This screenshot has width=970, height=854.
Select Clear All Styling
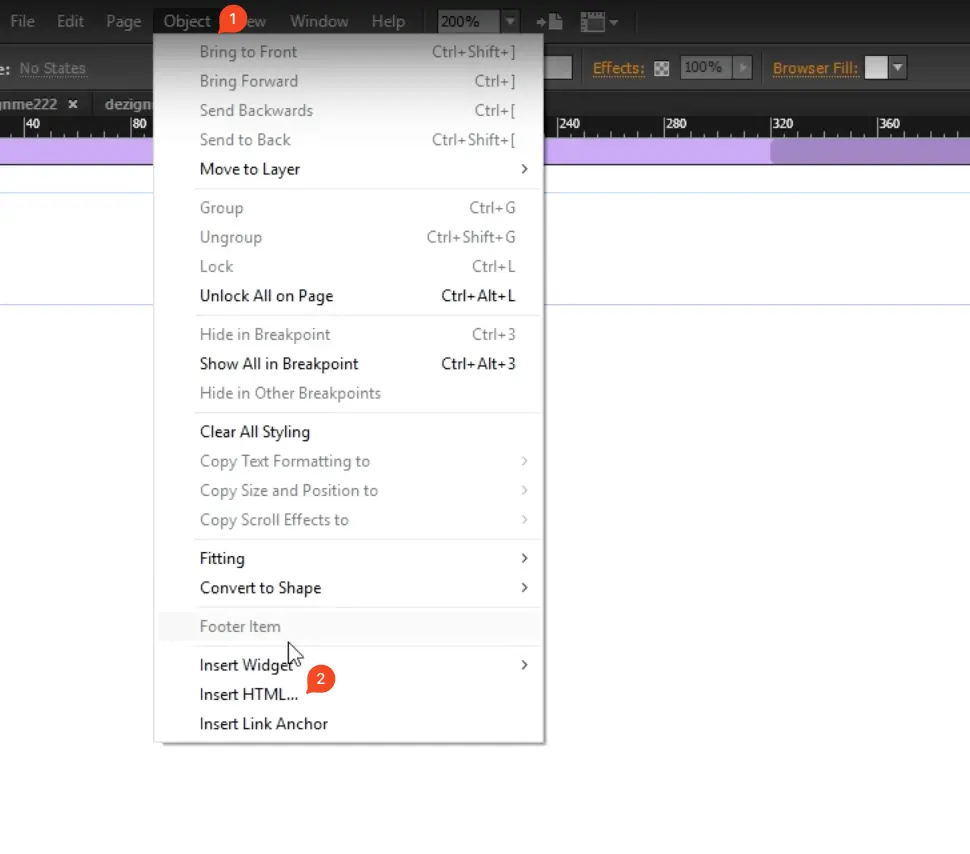(x=255, y=432)
